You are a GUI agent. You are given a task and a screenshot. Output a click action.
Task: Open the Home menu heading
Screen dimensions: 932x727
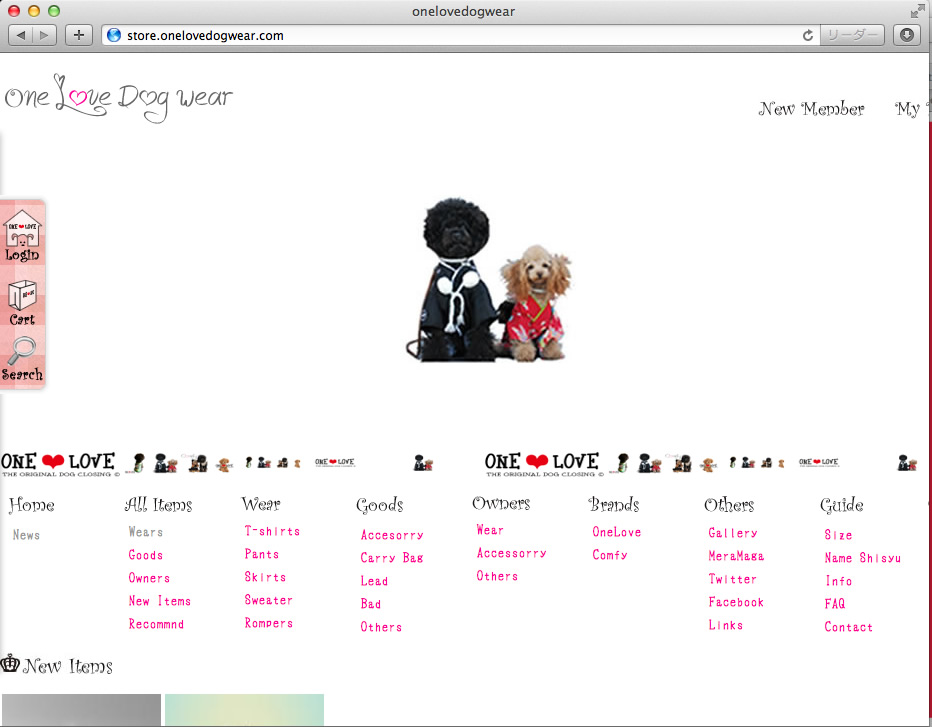point(32,505)
